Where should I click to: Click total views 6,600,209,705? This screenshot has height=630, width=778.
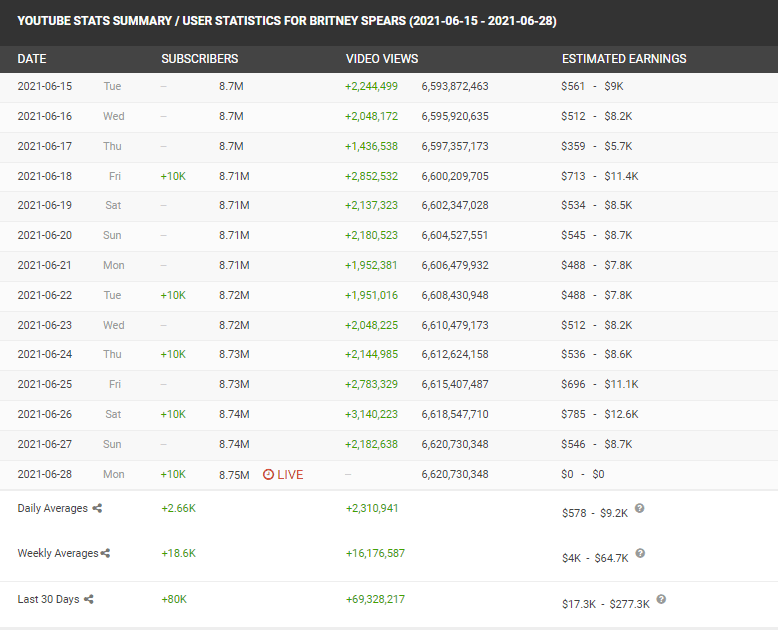[x=455, y=176]
